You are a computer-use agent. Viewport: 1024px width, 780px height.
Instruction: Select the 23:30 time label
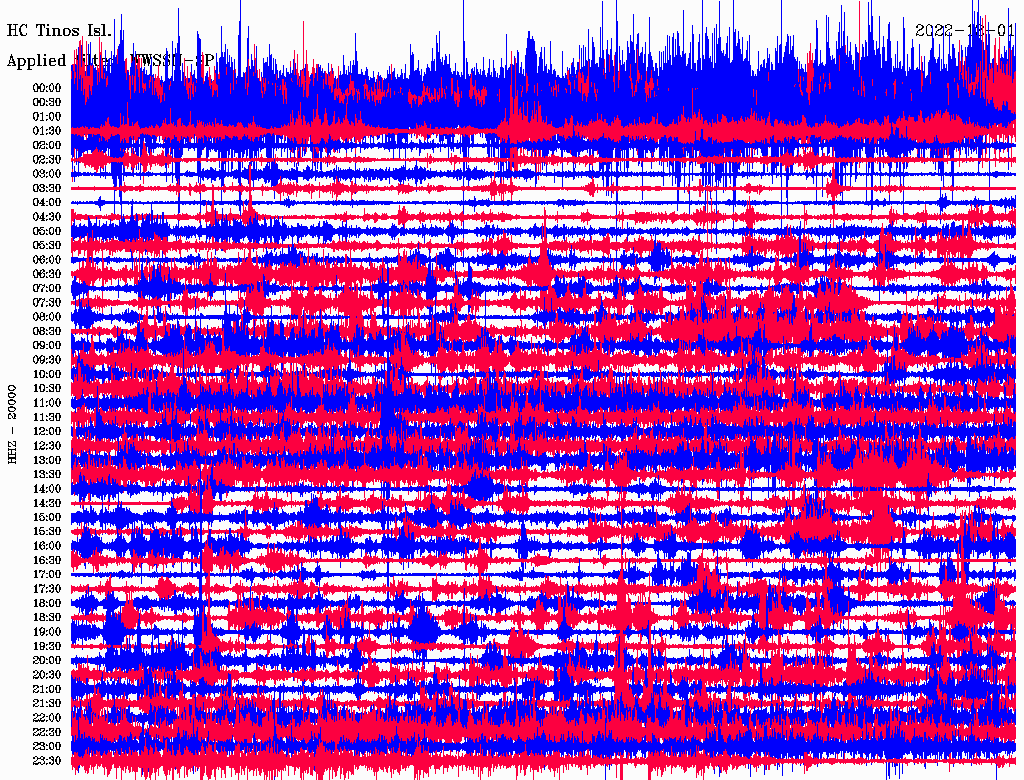[47, 761]
